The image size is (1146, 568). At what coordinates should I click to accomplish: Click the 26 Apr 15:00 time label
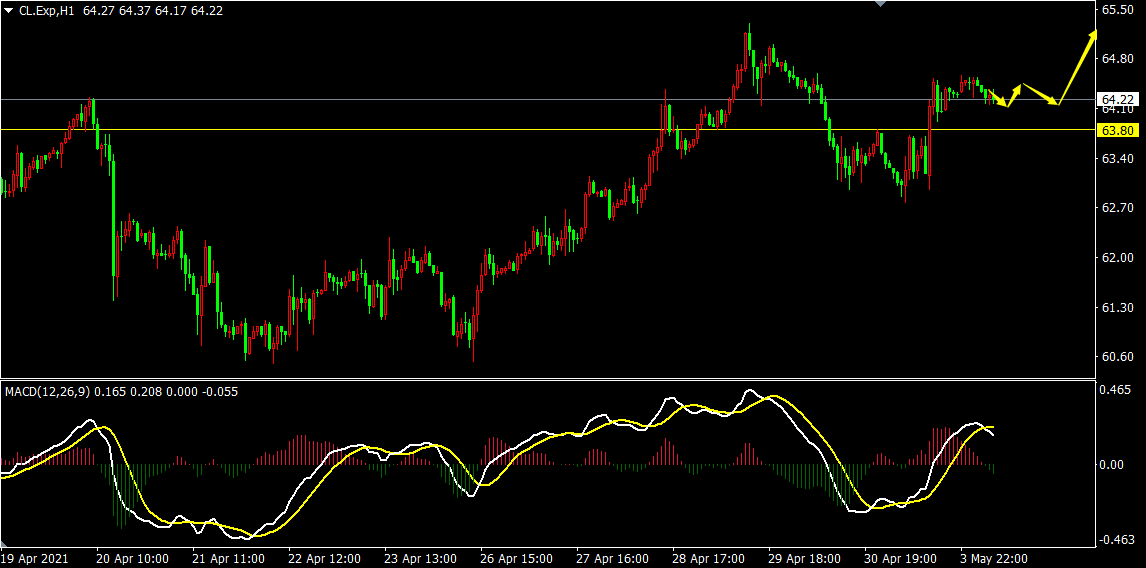(x=514, y=558)
